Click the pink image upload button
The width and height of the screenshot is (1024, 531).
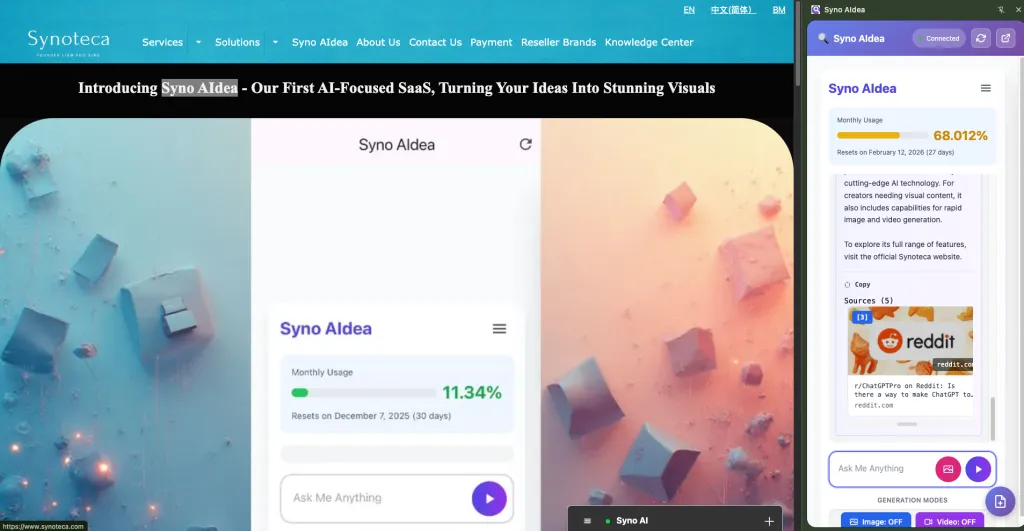click(948, 469)
